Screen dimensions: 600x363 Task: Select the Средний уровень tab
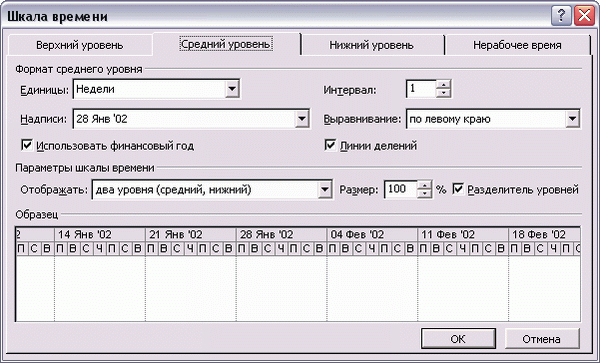click(226, 44)
